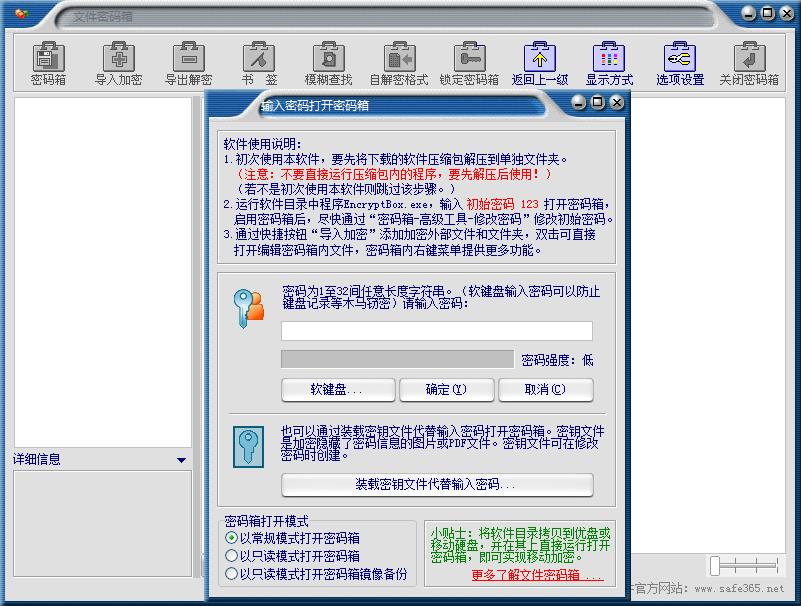Click the 关闭密码箱 close vault icon
Screen dimensions: 801x606
pos(750,62)
